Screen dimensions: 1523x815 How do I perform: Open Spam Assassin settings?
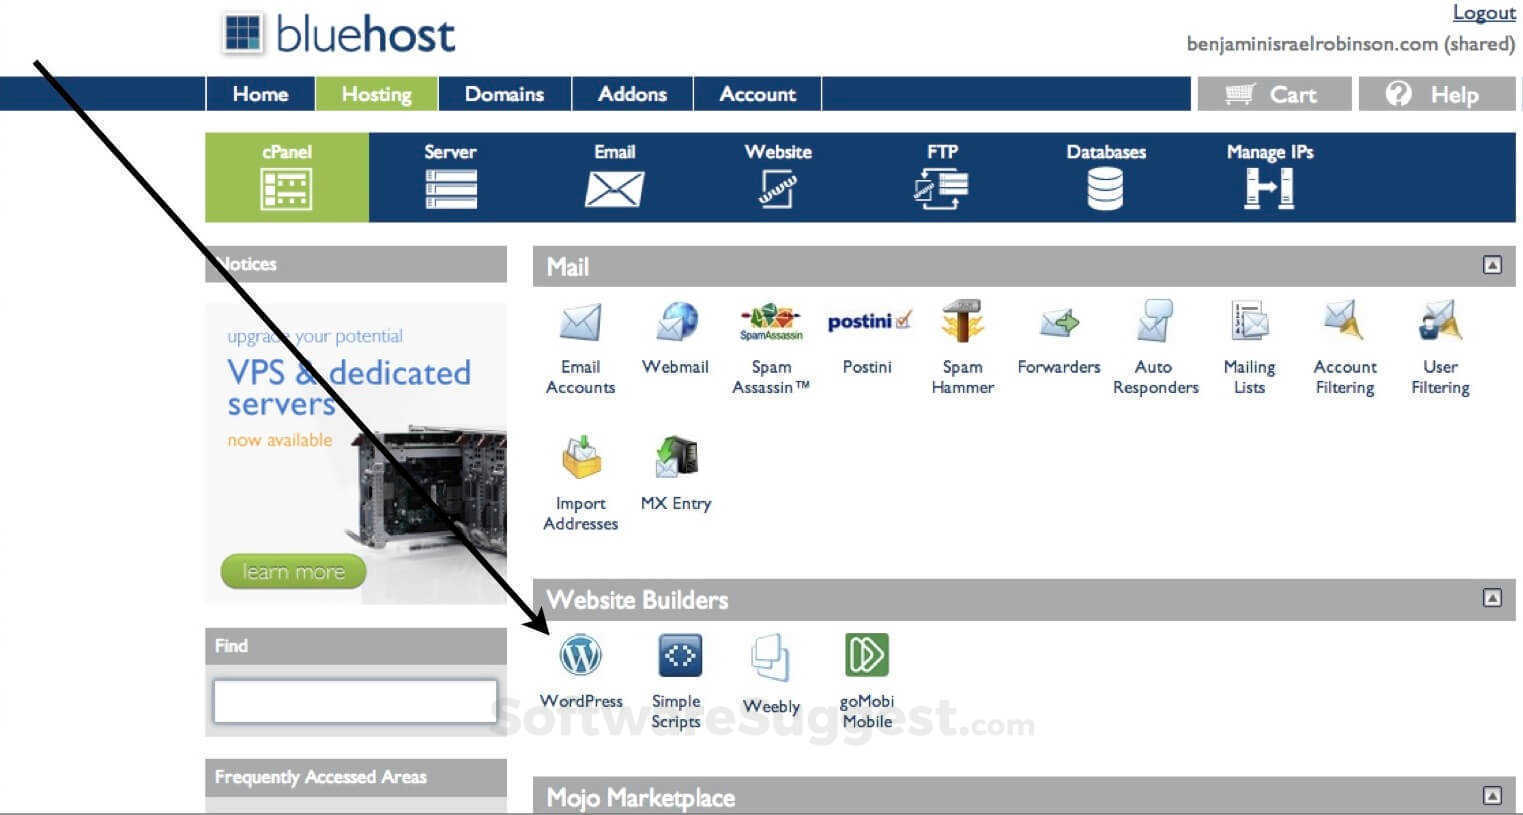point(771,348)
